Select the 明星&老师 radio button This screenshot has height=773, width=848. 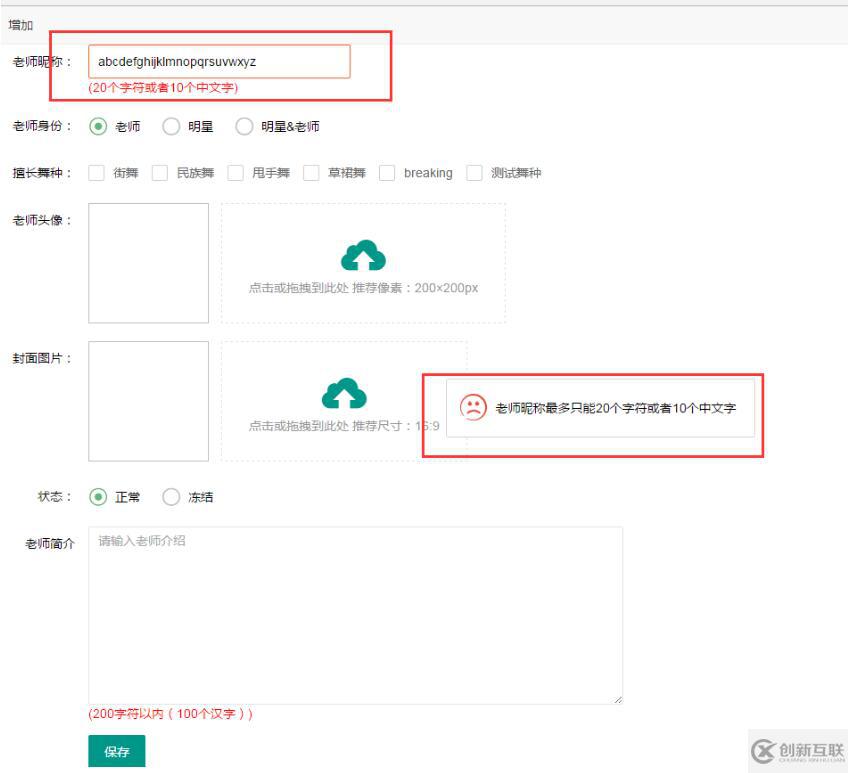pyautogui.click(x=244, y=126)
